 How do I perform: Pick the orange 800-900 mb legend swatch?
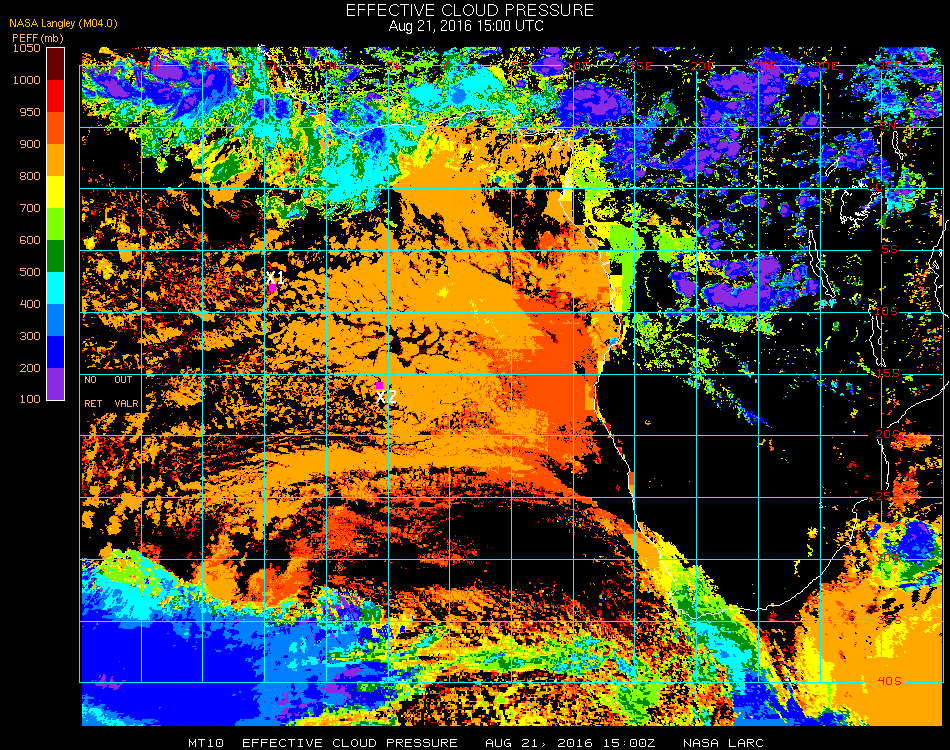55,160
